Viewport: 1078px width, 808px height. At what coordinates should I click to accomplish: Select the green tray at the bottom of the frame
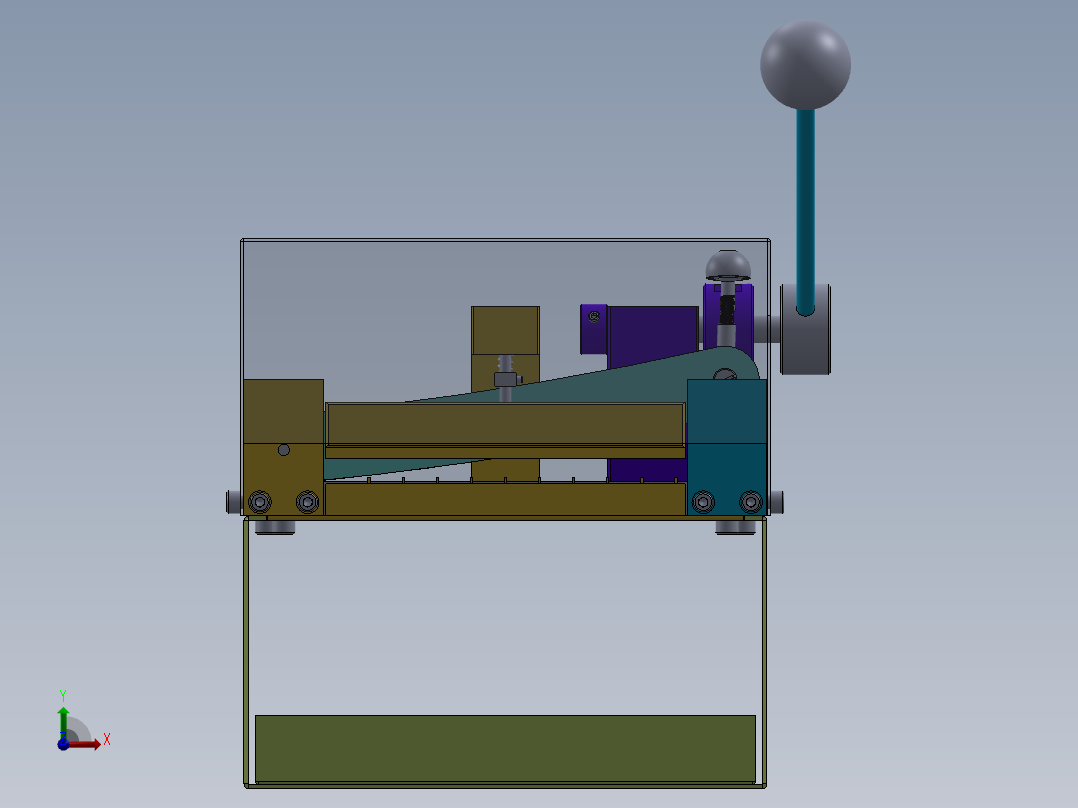505,748
